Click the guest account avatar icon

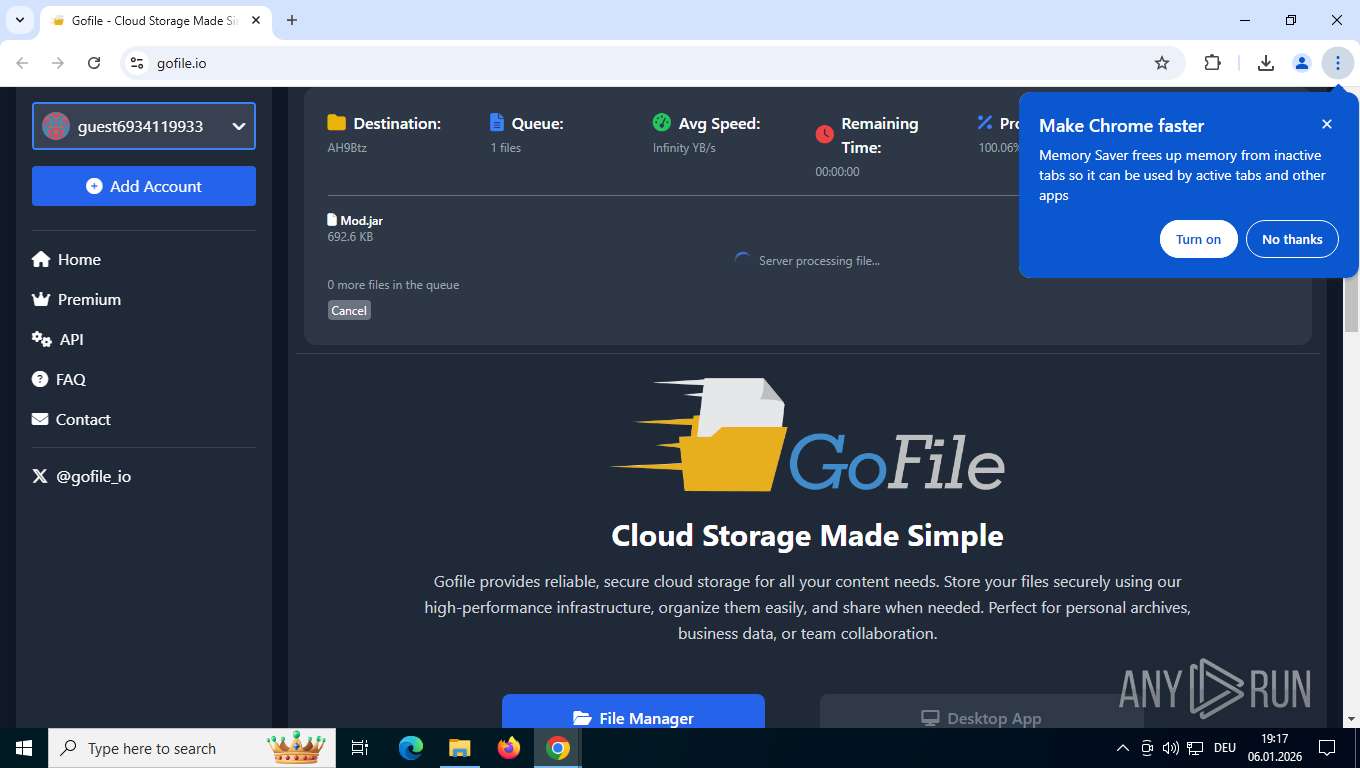click(x=56, y=126)
